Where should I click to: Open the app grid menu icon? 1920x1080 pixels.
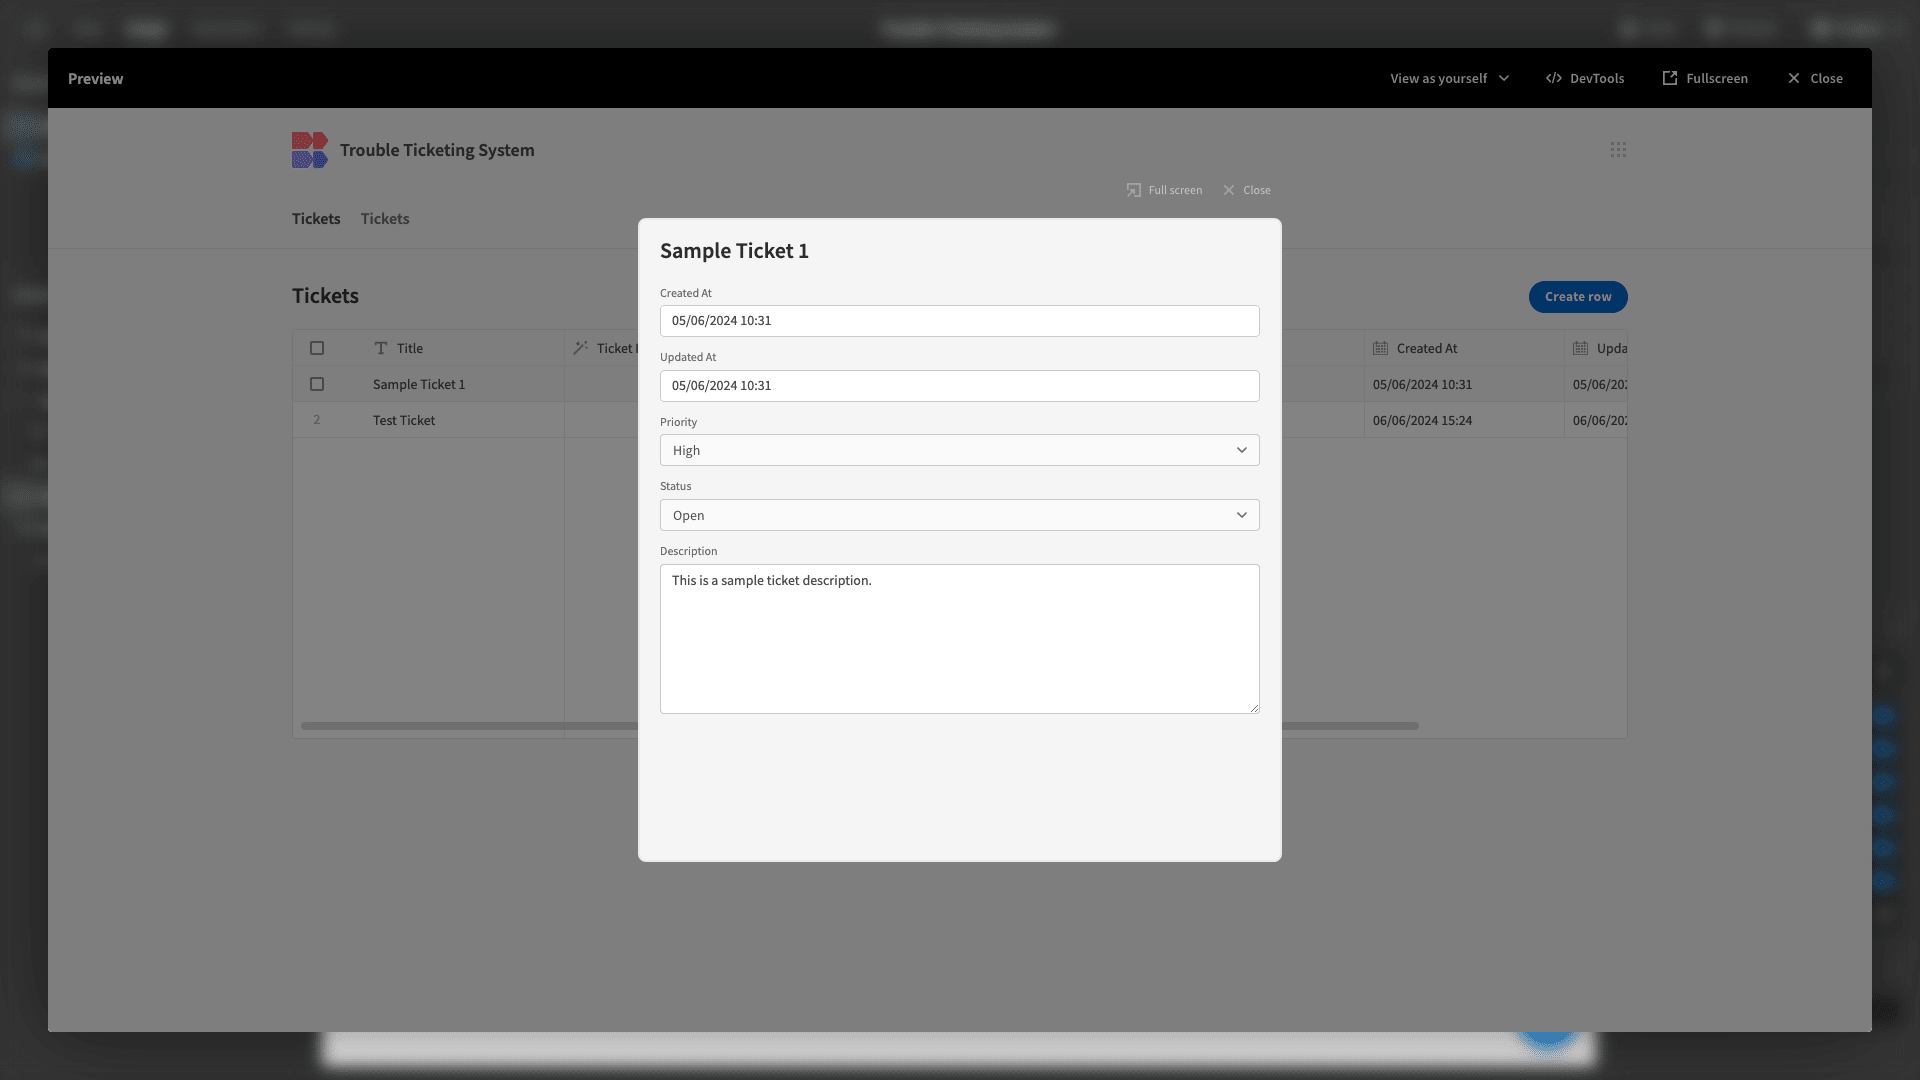(1618, 149)
